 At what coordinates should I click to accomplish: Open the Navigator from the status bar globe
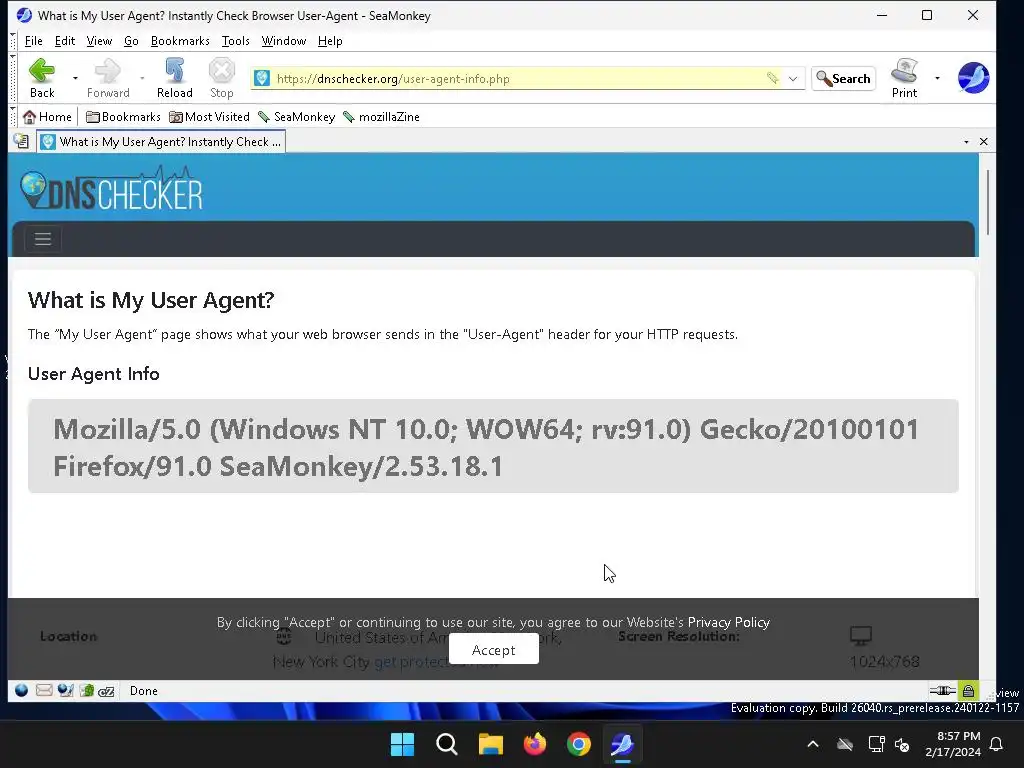coord(22,690)
